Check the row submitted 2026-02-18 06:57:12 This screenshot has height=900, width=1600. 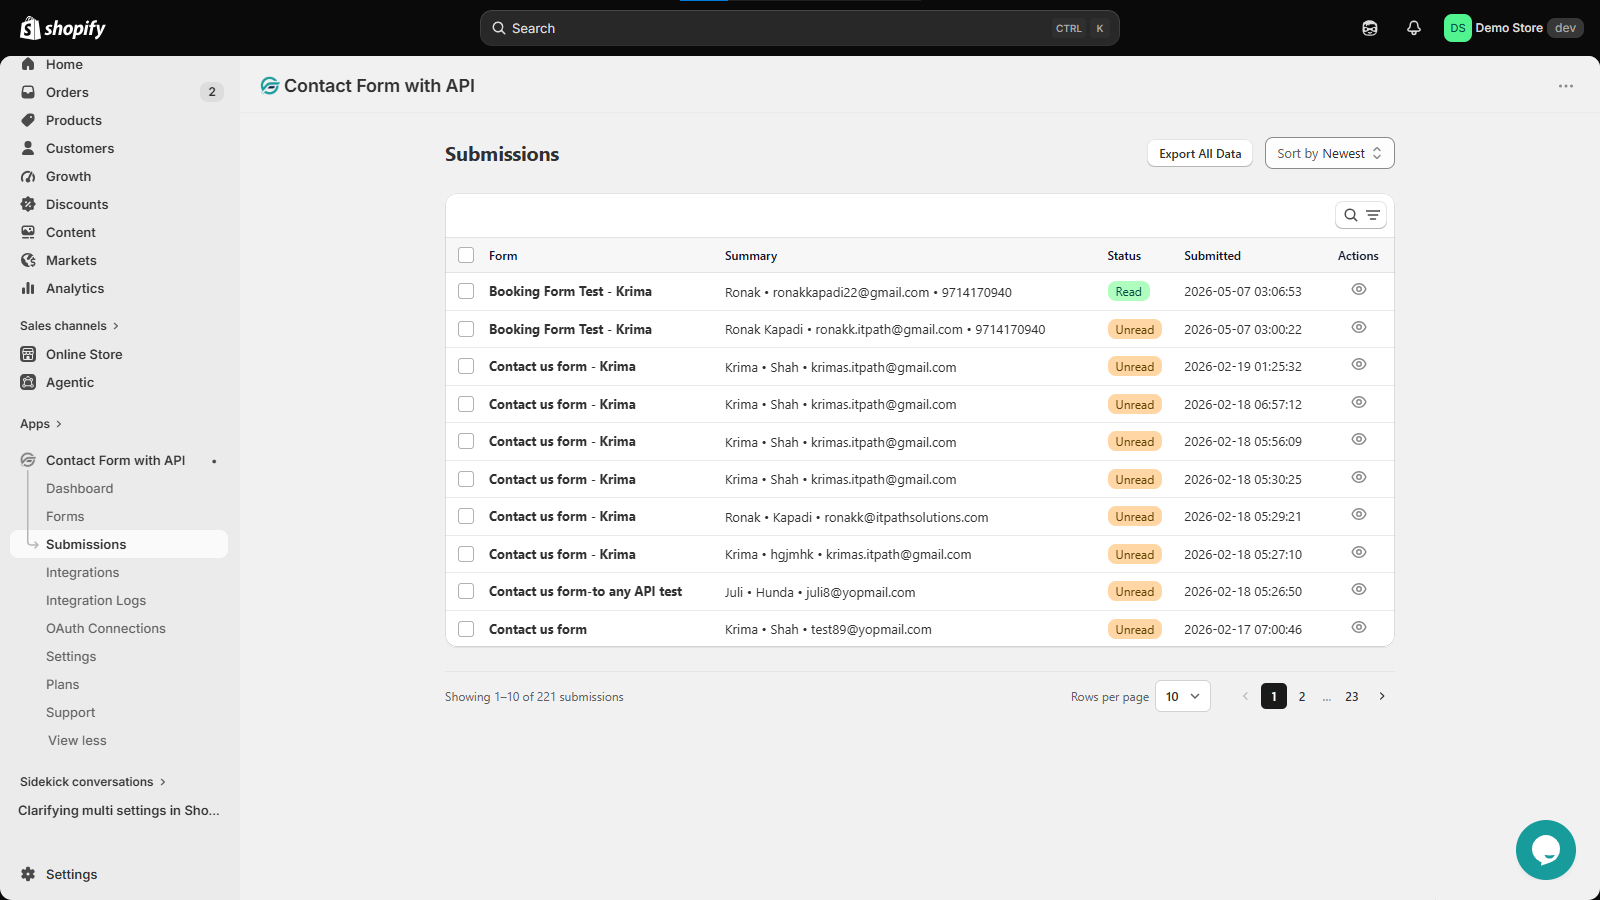(x=466, y=404)
